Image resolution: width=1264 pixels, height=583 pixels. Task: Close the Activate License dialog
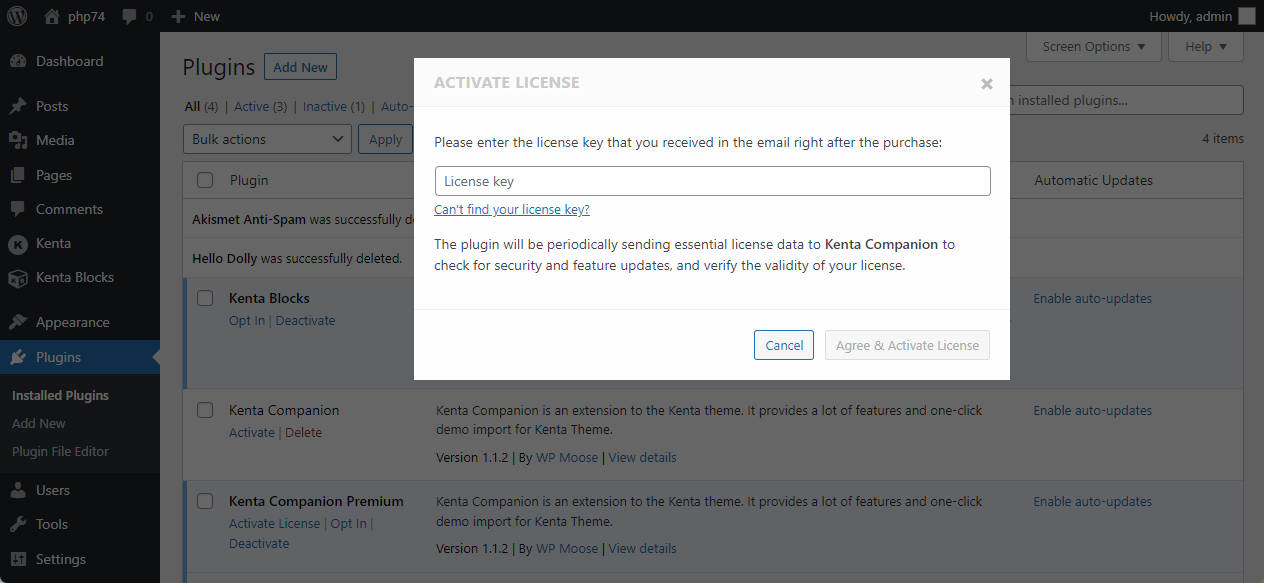point(987,84)
